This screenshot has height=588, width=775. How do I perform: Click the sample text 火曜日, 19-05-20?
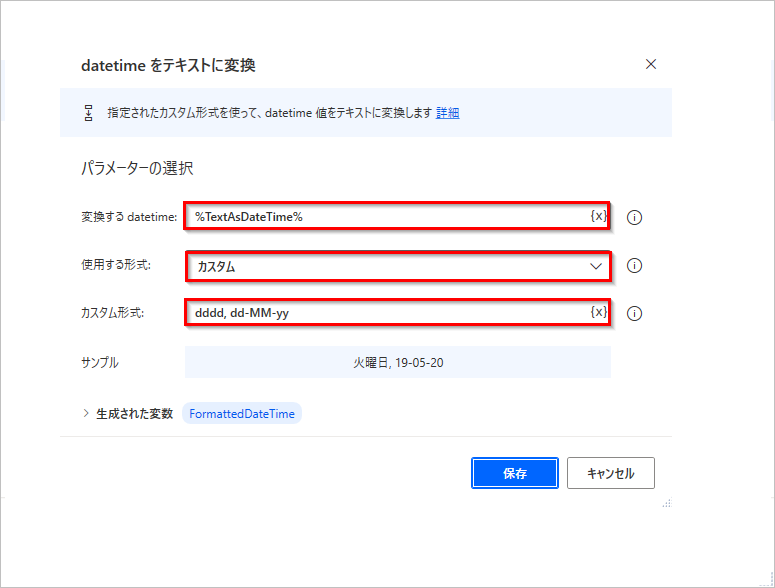(x=398, y=363)
